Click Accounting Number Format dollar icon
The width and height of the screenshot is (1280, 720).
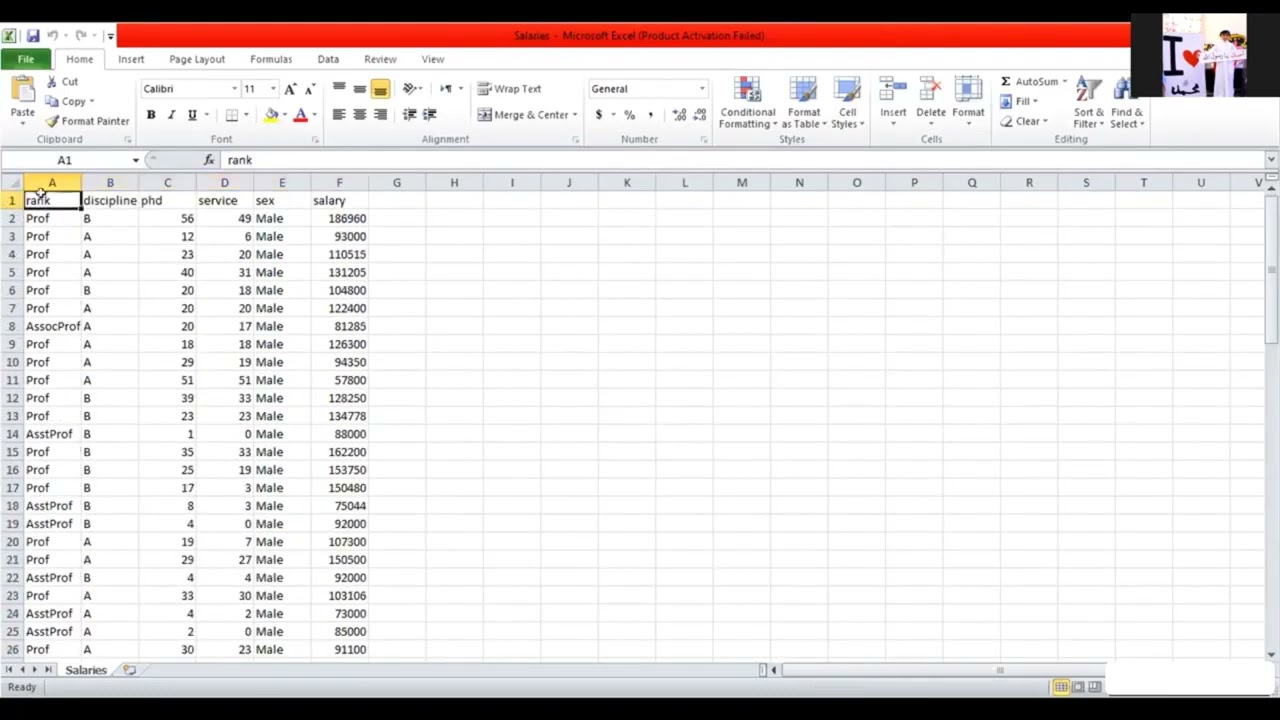(x=599, y=115)
